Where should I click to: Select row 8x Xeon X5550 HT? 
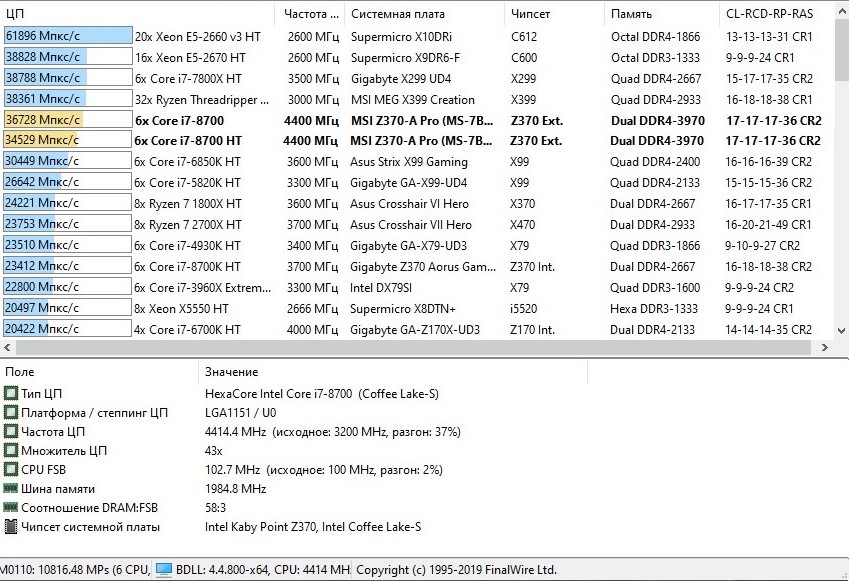(x=417, y=309)
